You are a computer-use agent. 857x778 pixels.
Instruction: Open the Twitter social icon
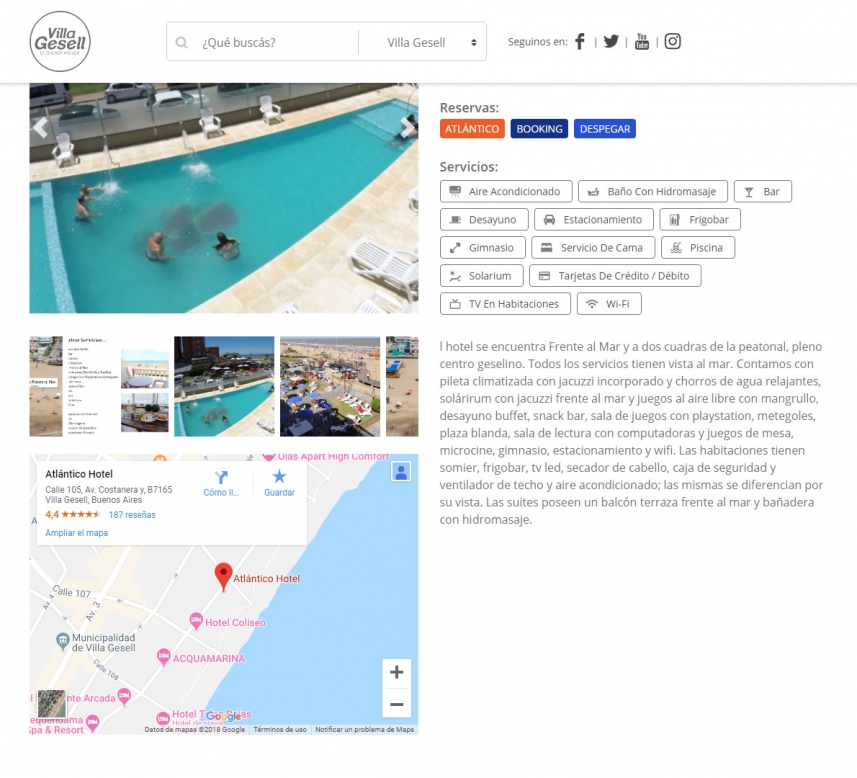pyautogui.click(x=611, y=42)
